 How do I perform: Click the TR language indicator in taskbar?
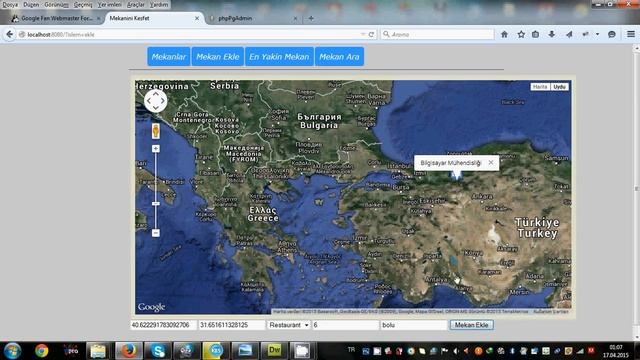pyautogui.click(x=351, y=350)
